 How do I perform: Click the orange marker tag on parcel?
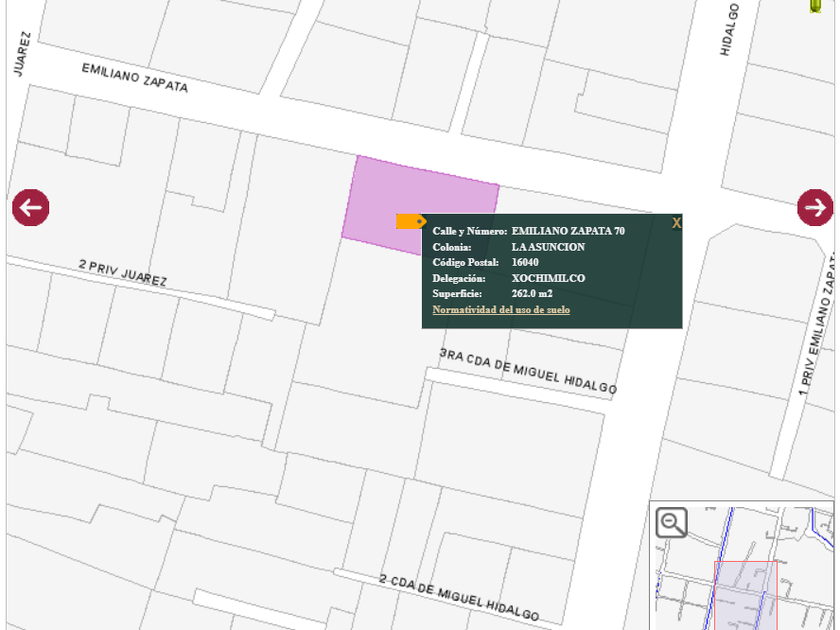(x=410, y=221)
